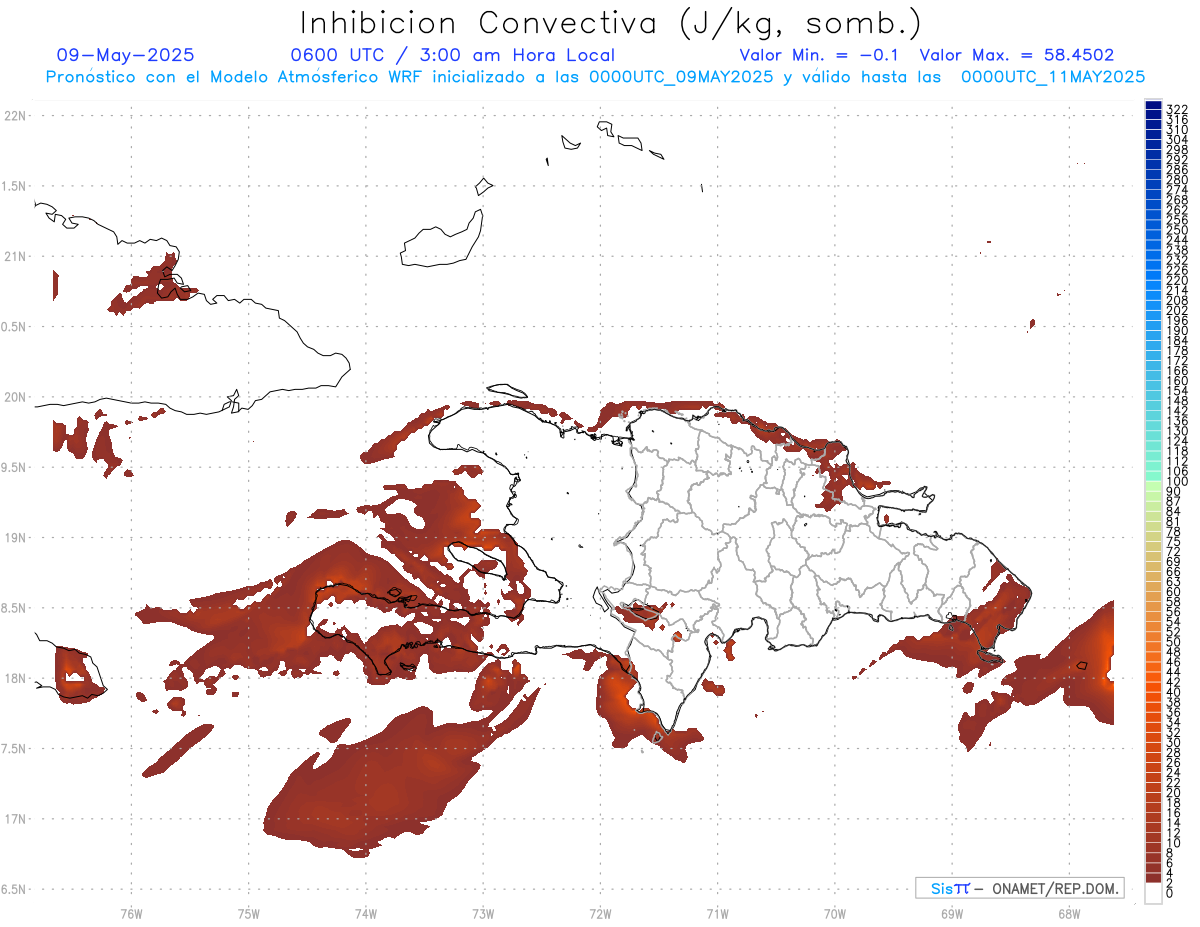
Task: Click the title 'Inhibicion Convectiva (J/kg, somb.)'
Action: tap(611, 23)
